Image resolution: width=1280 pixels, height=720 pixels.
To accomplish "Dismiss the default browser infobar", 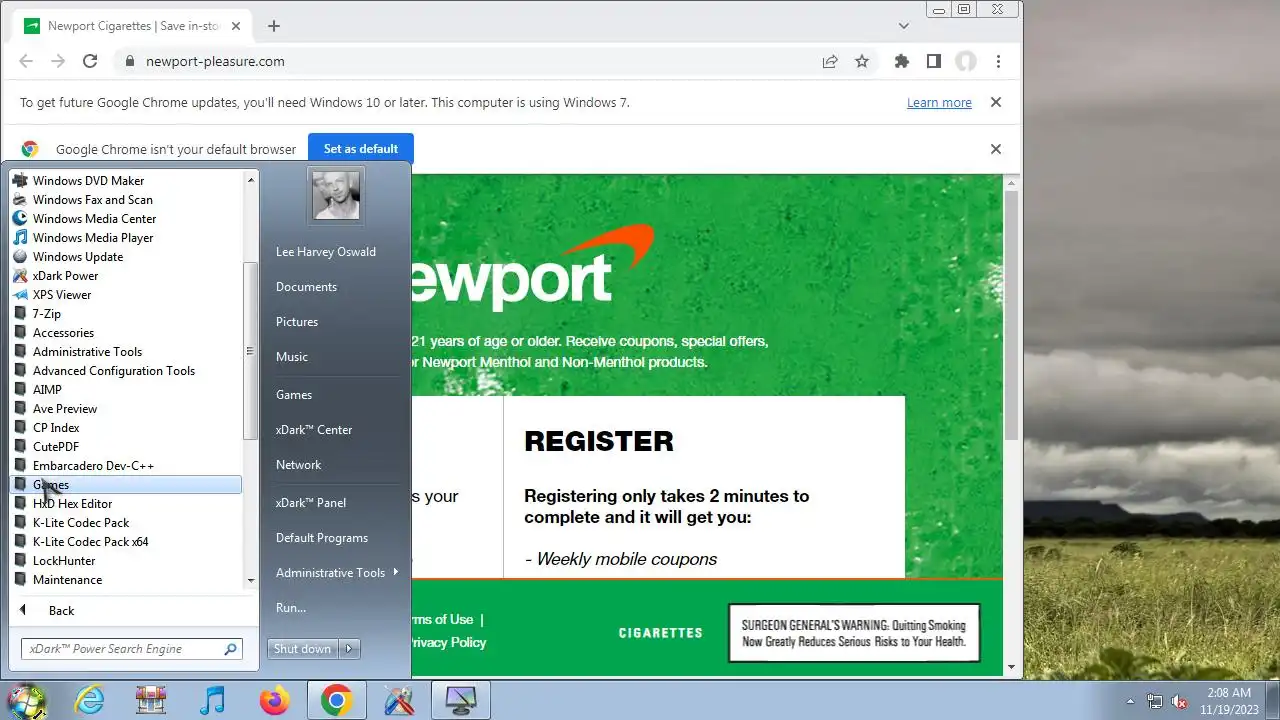I will (995, 149).
